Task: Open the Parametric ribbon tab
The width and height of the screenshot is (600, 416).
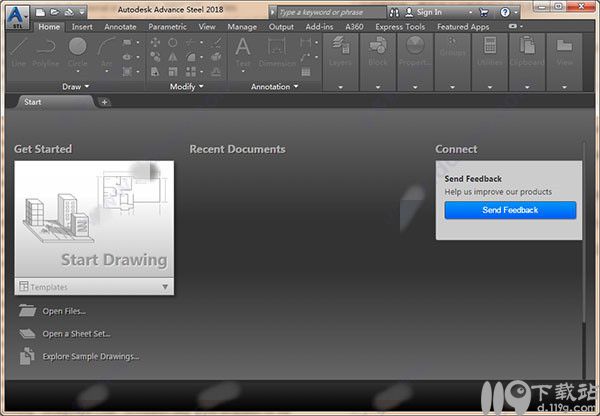Action: tap(168, 27)
